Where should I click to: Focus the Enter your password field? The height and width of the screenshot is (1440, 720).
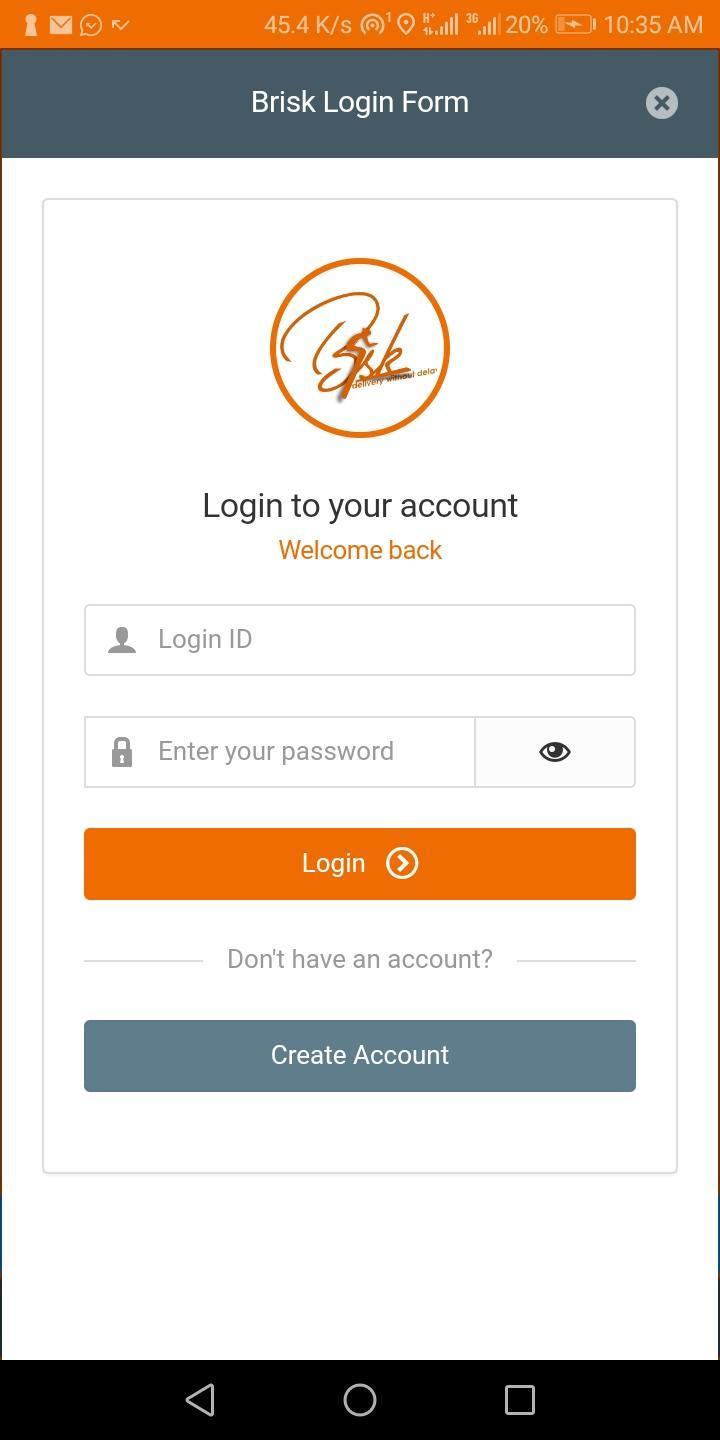point(280,752)
